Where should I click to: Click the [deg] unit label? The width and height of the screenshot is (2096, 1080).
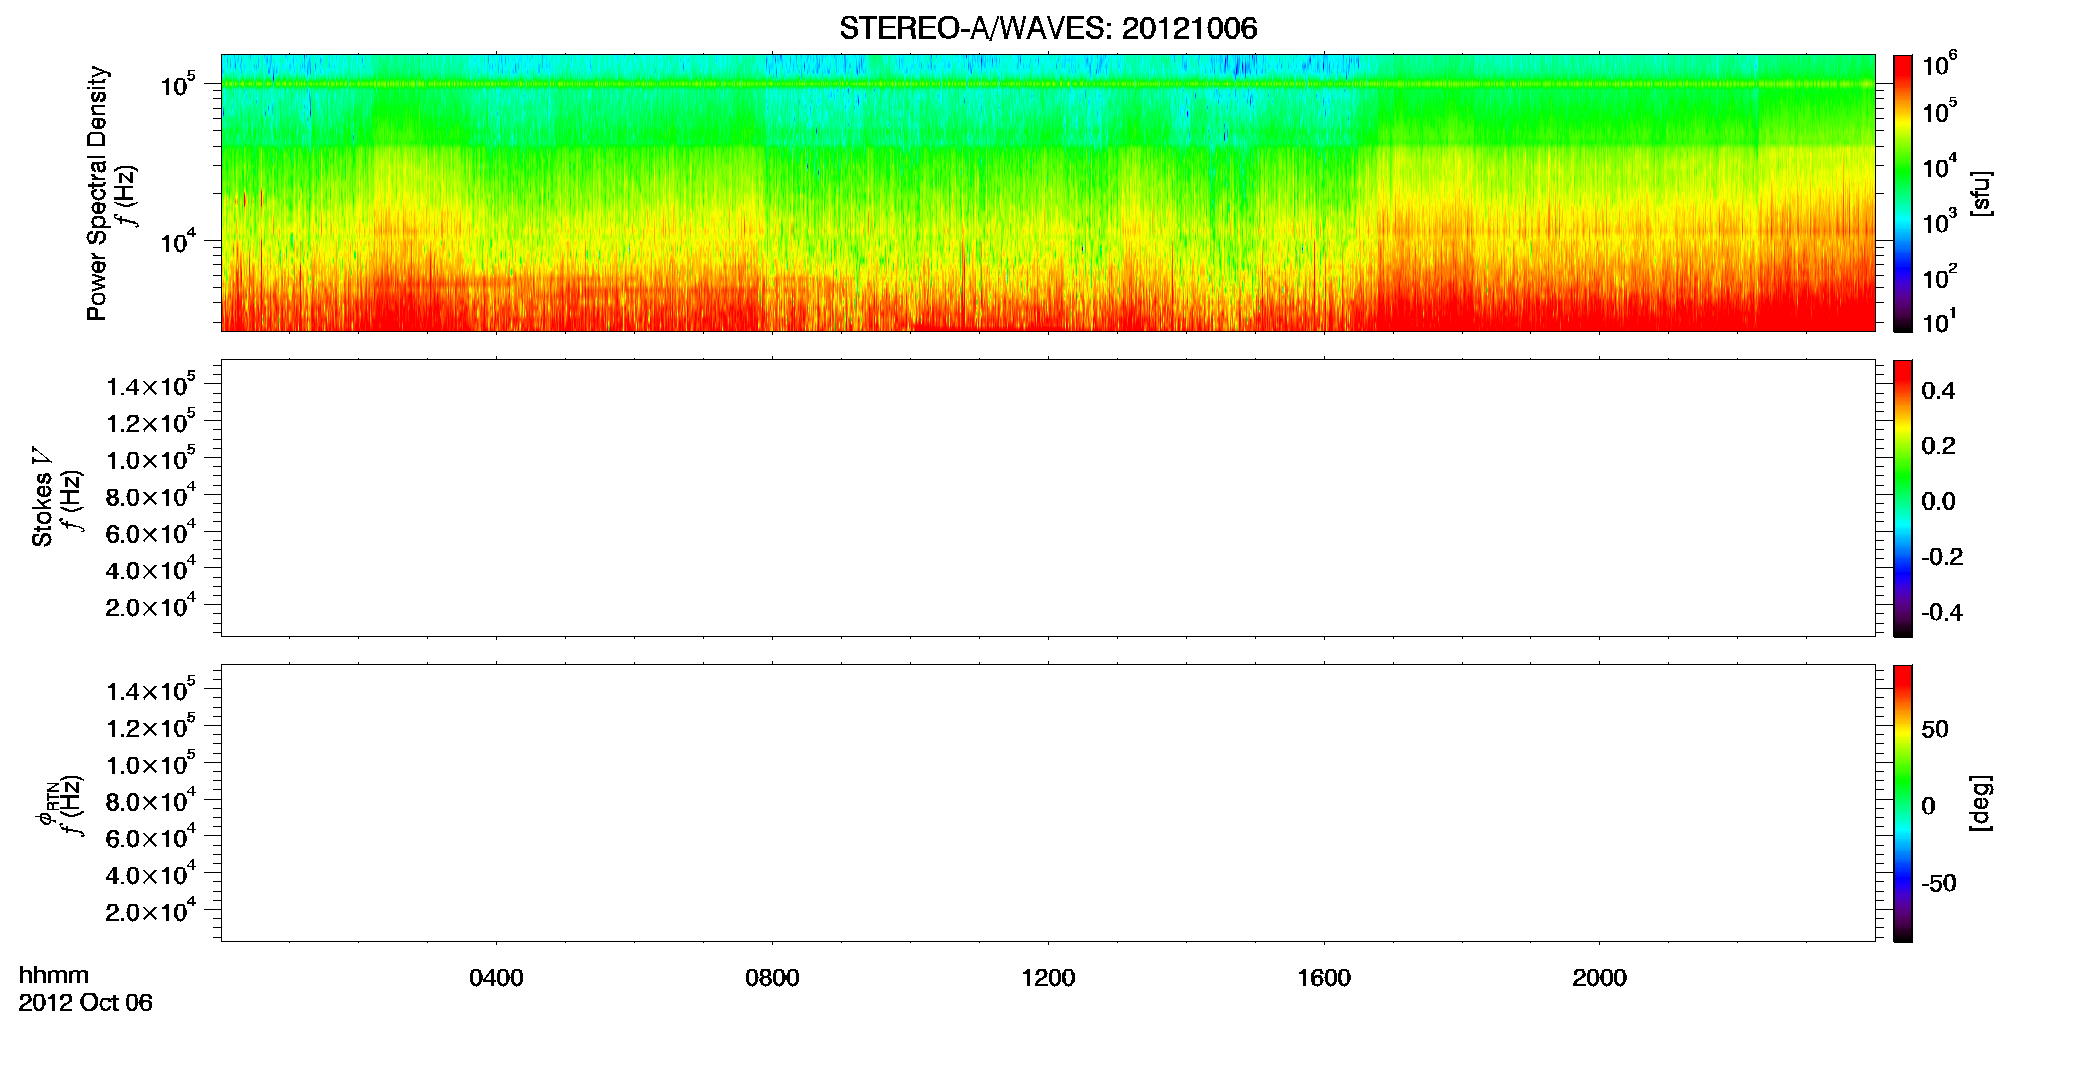point(1981,803)
